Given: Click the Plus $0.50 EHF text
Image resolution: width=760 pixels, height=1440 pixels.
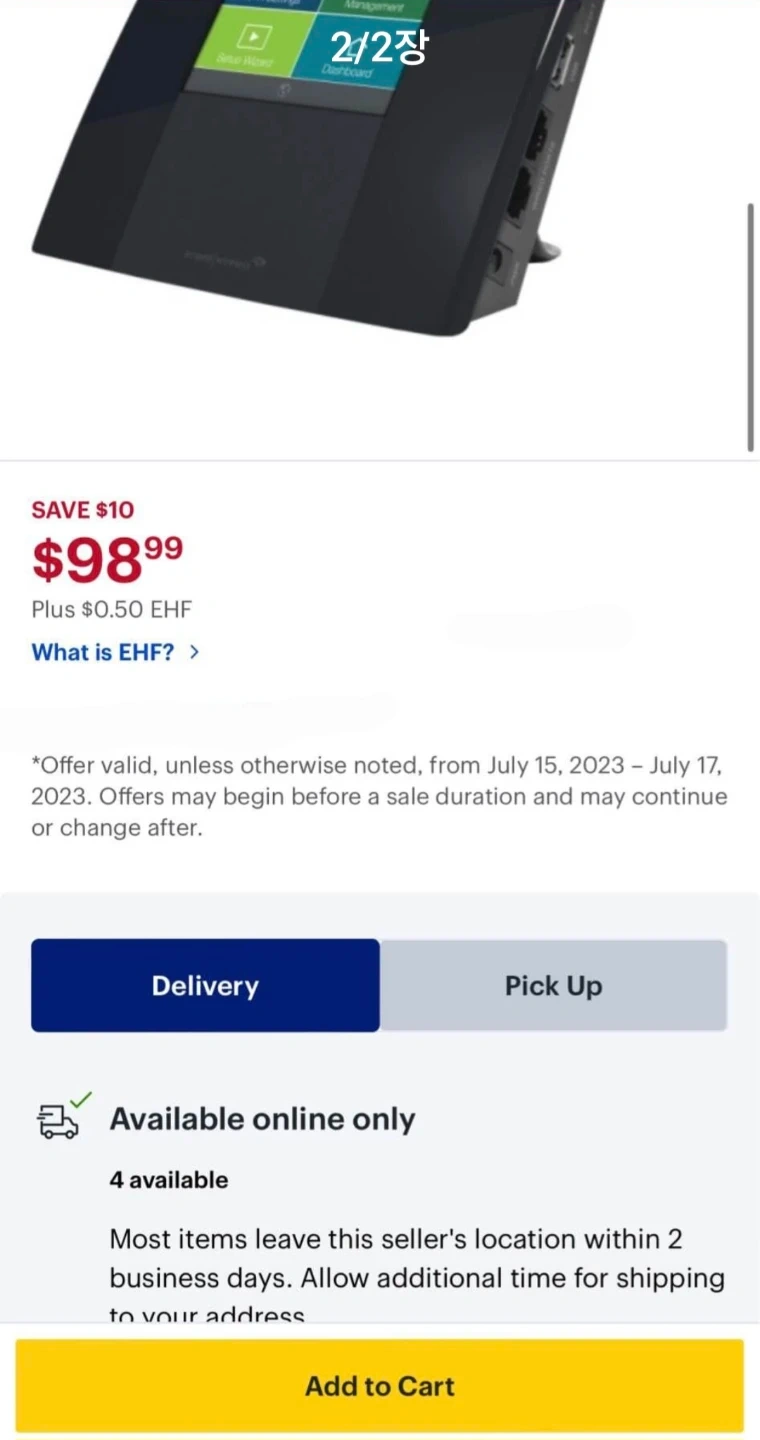Looking at the screenshot, I should [x=111, y=609].
